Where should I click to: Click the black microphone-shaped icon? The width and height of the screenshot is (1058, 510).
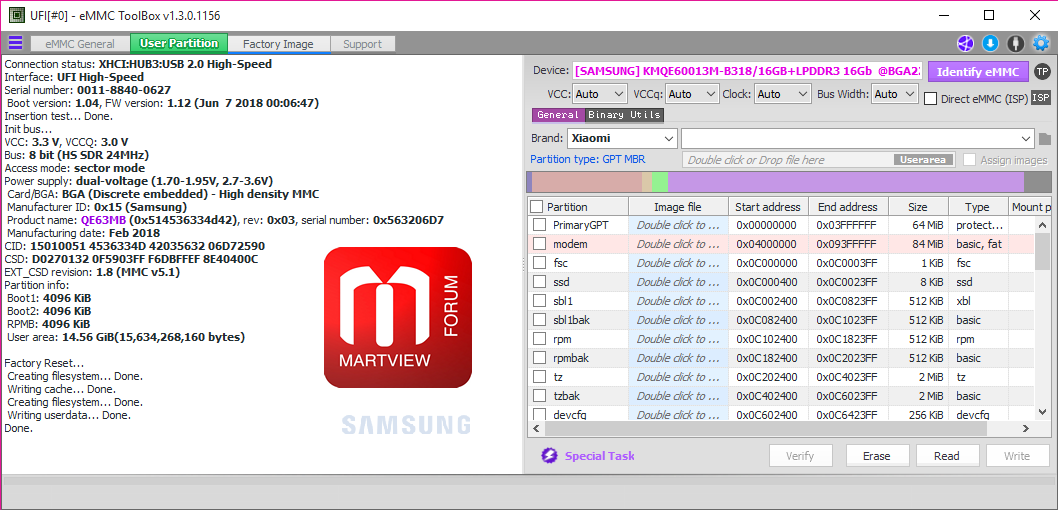[x=1015, y=44]
